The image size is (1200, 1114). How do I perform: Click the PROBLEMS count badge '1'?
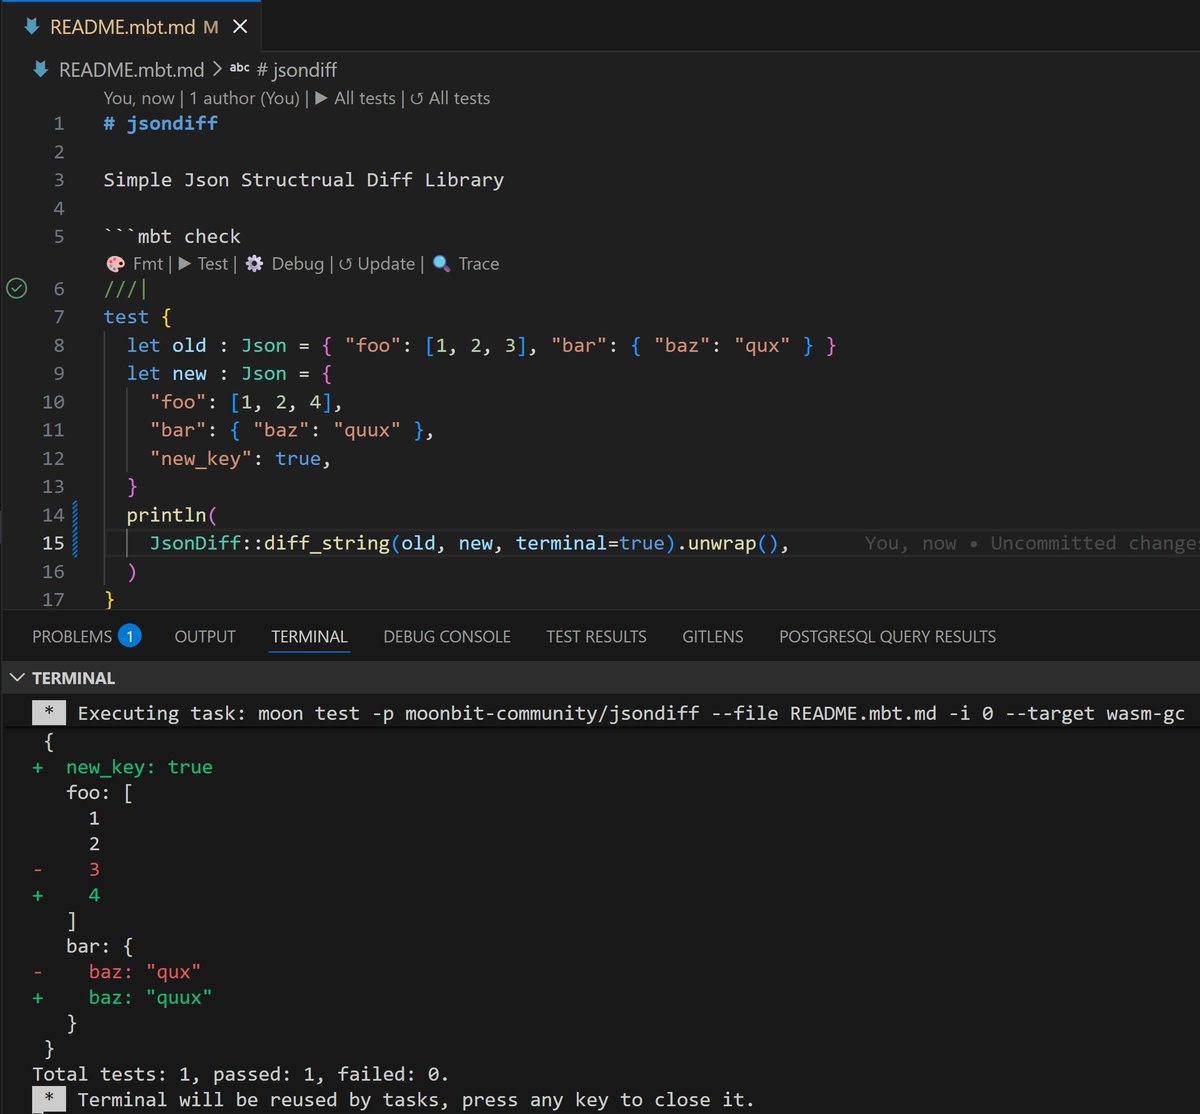[129, 635]
